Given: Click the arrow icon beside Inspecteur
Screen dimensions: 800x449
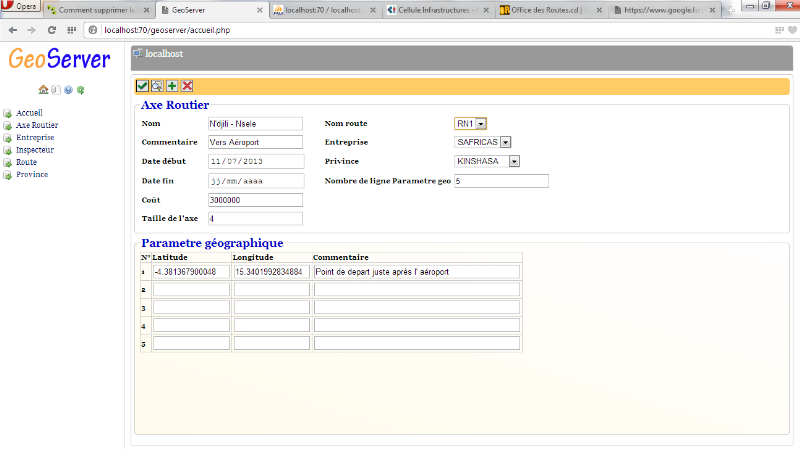Looking at the screenshot, I should pyautogui.click(x=8, y=150).
